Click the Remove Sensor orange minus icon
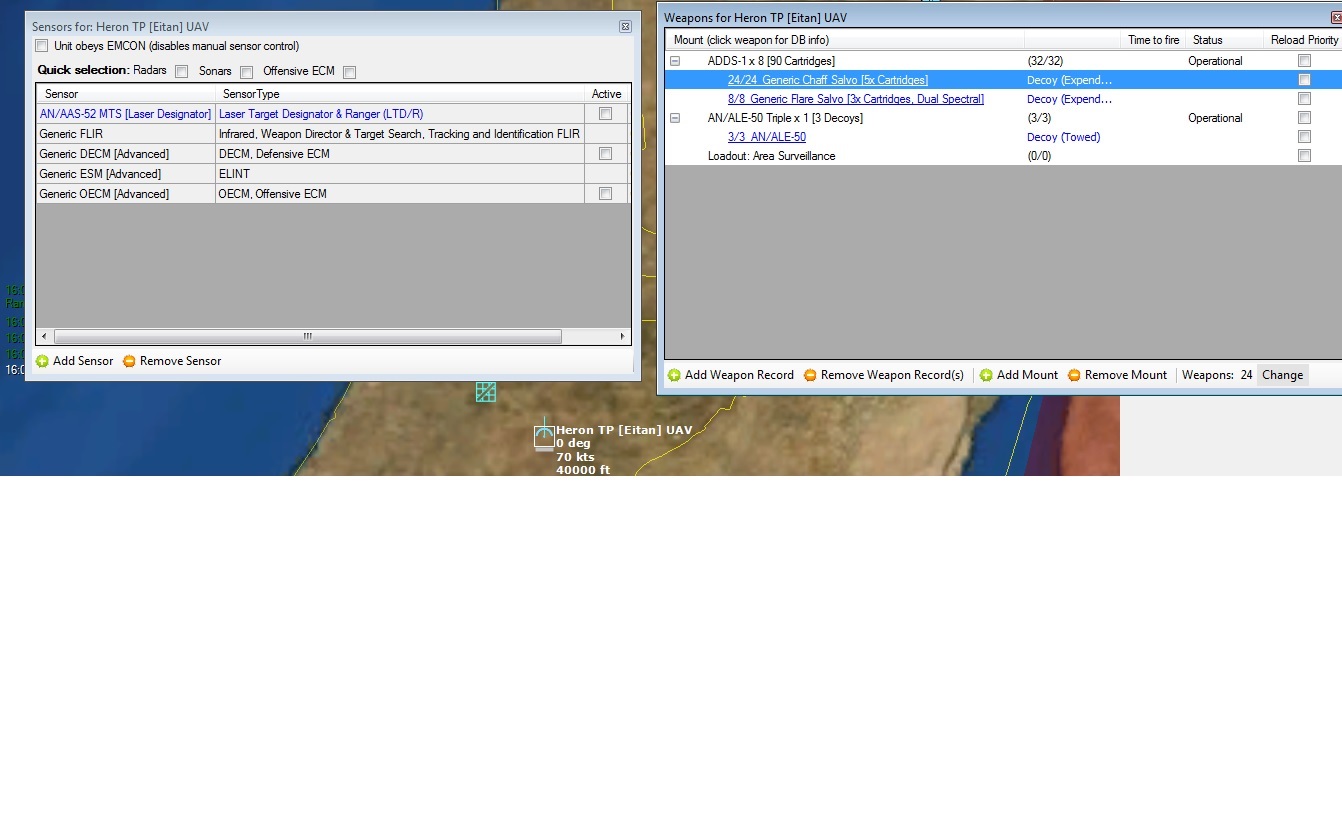 (129, 361)
